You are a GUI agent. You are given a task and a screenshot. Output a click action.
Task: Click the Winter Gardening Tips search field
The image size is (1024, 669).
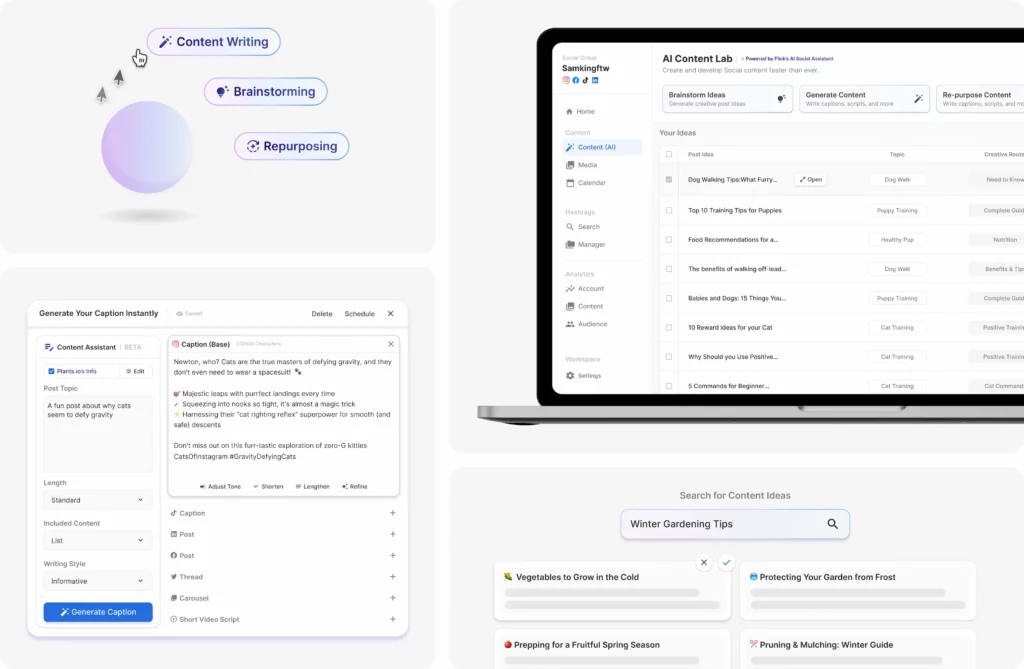coord(720,524)
